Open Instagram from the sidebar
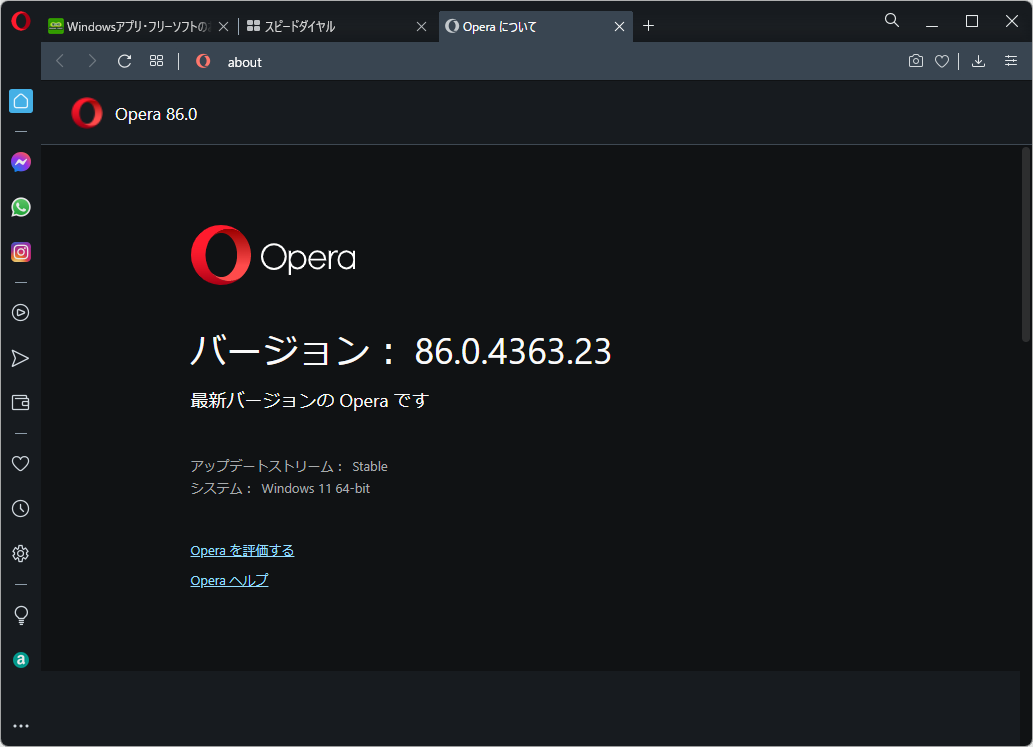Image resolution: width=1033 pixels, height=747 pixels. pos(21,252)
